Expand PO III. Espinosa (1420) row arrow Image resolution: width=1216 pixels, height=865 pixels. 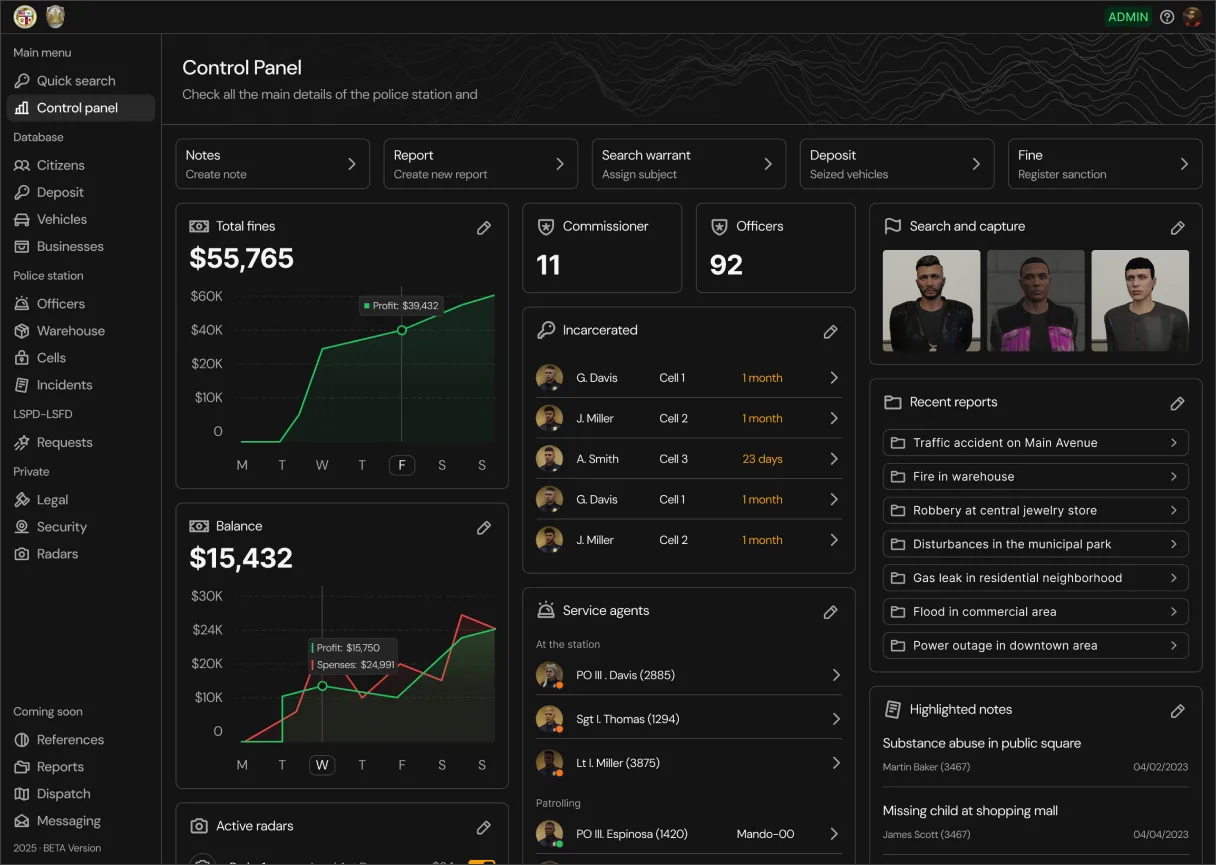click(x=834, y=834)
